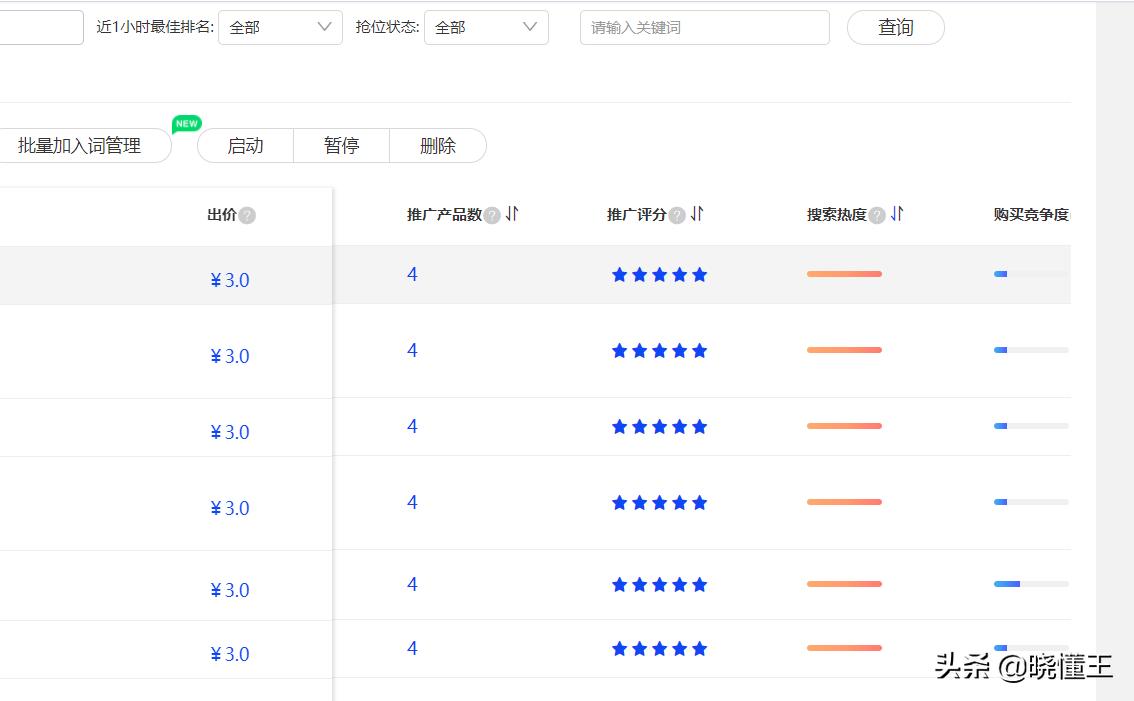The image size is (1134, 701).
Task: Open the help tooltip icon for 推广评分
Action: [x=678, y=214]
